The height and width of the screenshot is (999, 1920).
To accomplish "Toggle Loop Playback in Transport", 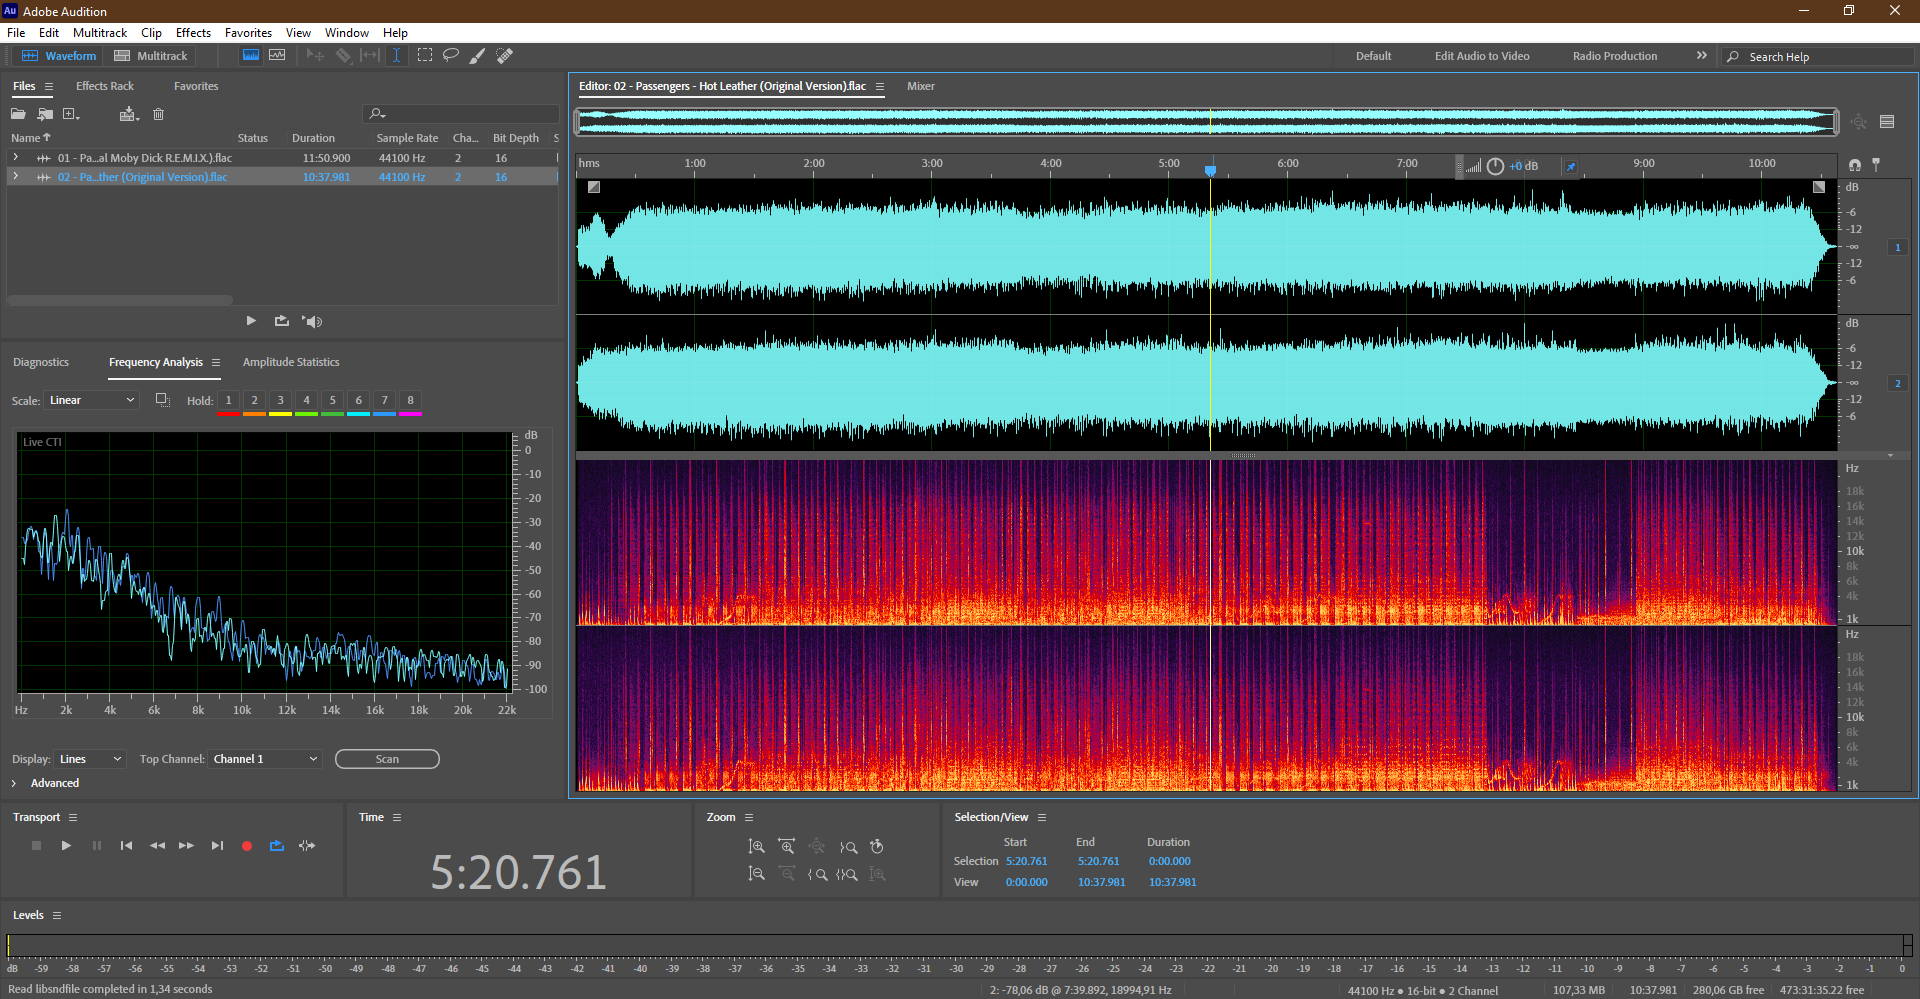I will tap(277, 846).
